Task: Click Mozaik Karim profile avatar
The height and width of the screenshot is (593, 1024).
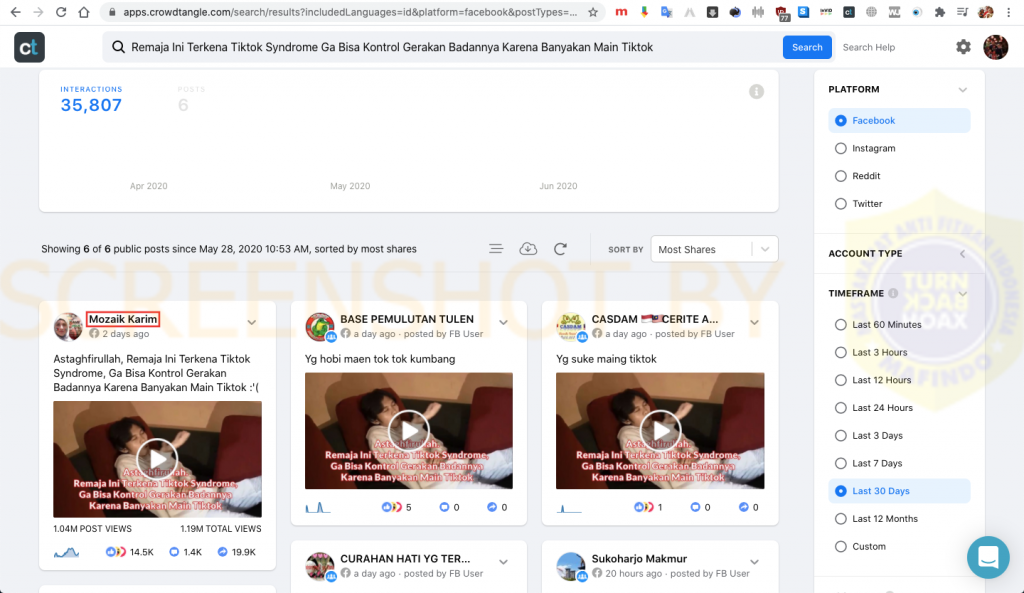Action: (x=68, y=326)
